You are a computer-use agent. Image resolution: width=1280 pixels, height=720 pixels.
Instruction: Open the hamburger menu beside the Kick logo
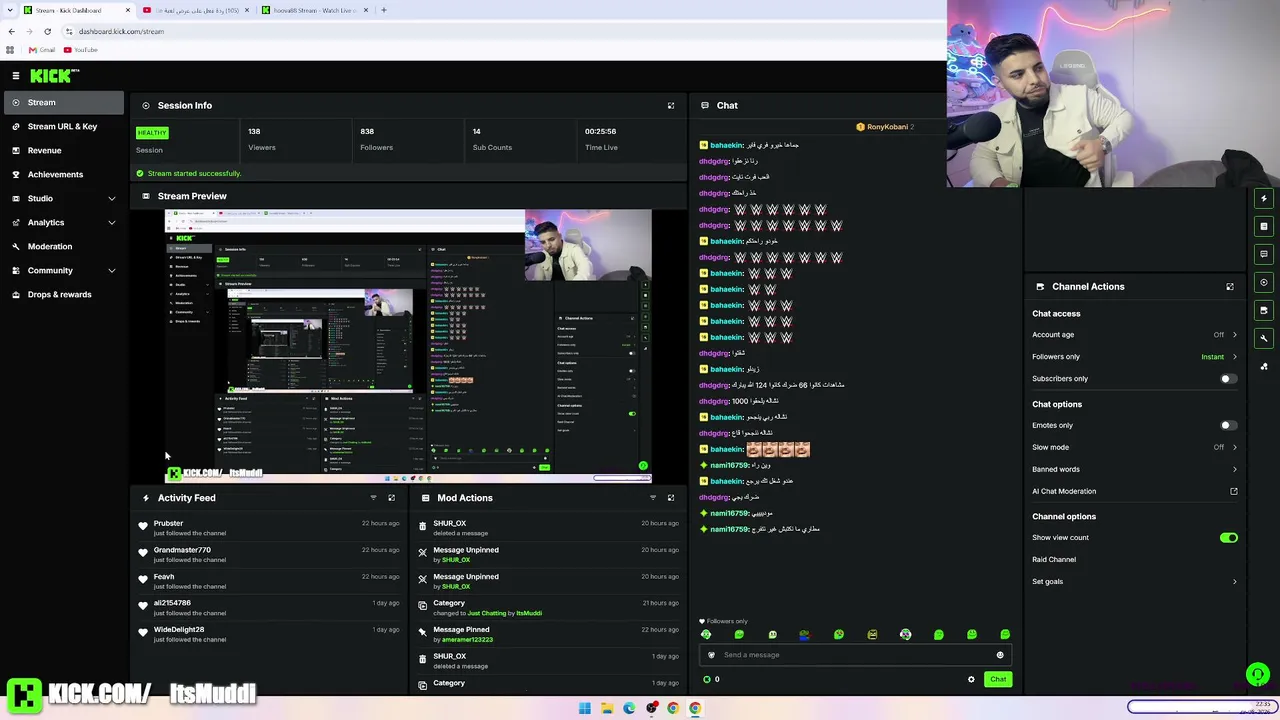[16, 76]
